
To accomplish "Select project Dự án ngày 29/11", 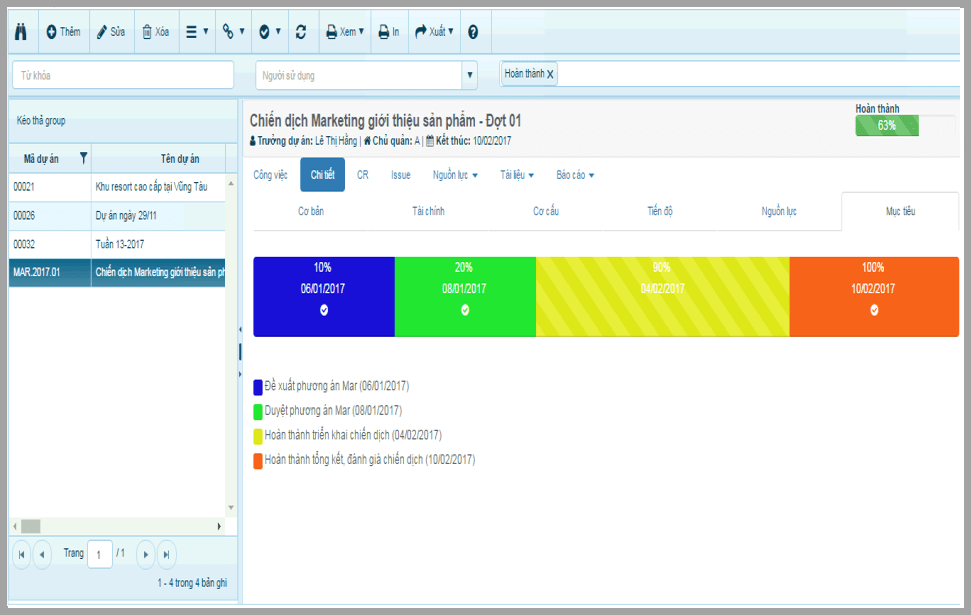I will click(126, 216).
